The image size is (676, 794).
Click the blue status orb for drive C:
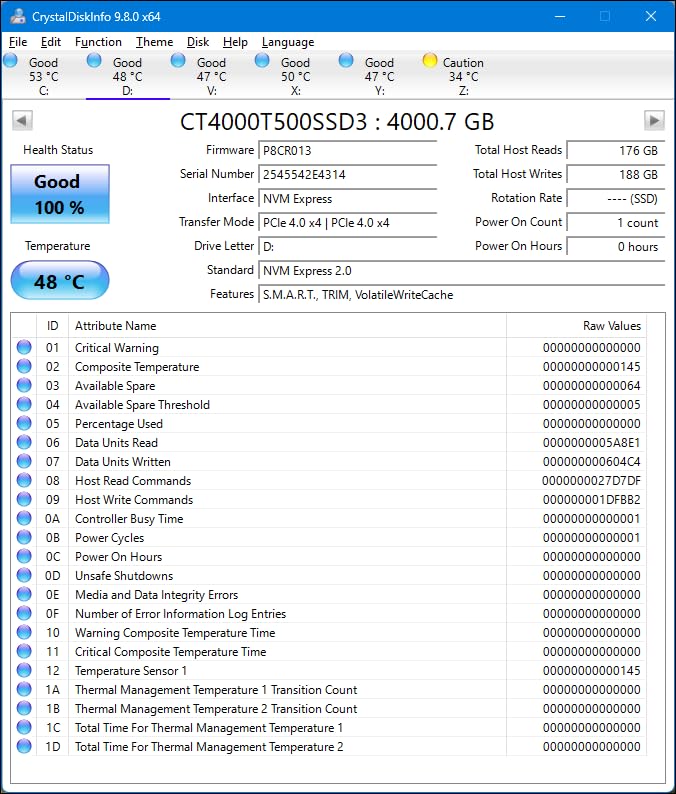[x=11, y=61]
